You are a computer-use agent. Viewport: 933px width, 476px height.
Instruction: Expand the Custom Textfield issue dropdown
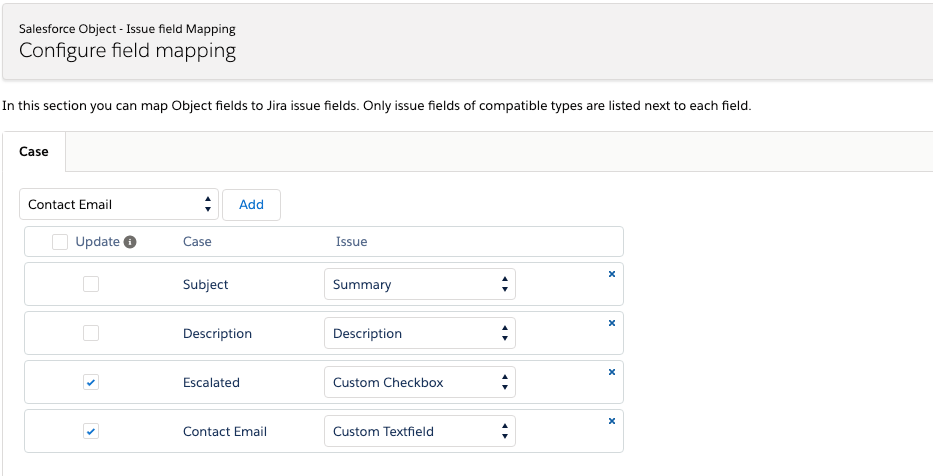point(420,431)
